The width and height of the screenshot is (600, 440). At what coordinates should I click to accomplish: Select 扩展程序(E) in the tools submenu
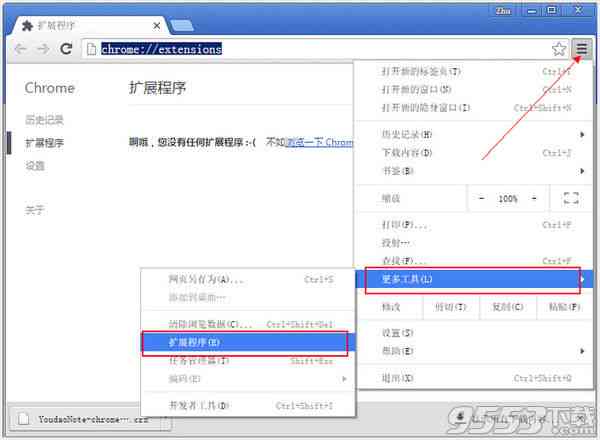(x=249, y=342)
